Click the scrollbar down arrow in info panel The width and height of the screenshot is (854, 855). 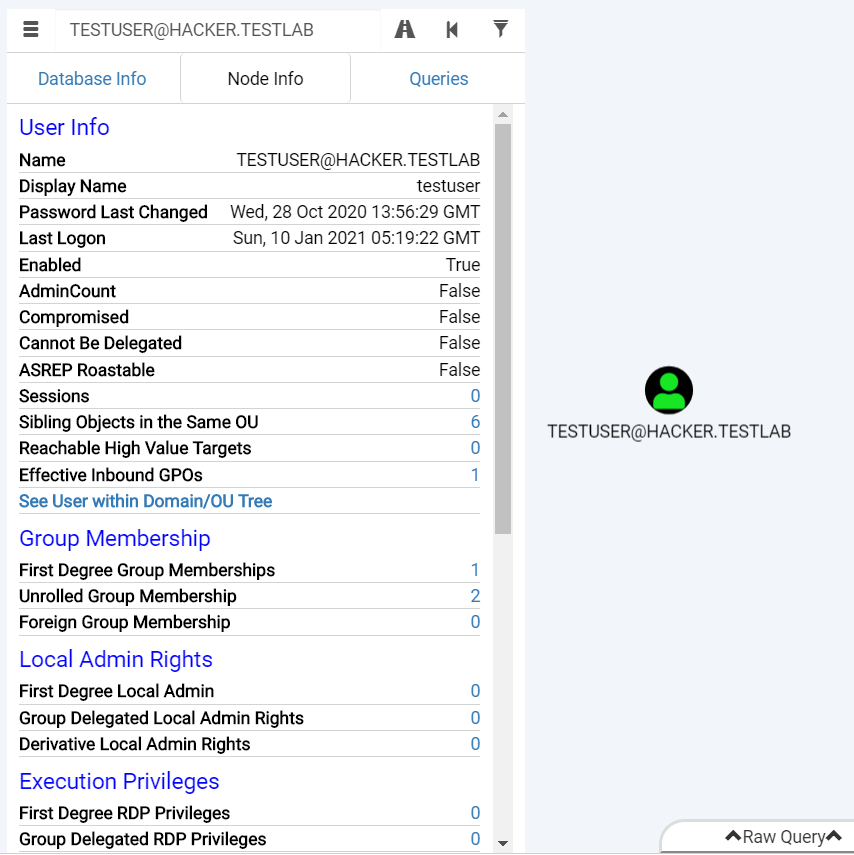click(503, 843)
